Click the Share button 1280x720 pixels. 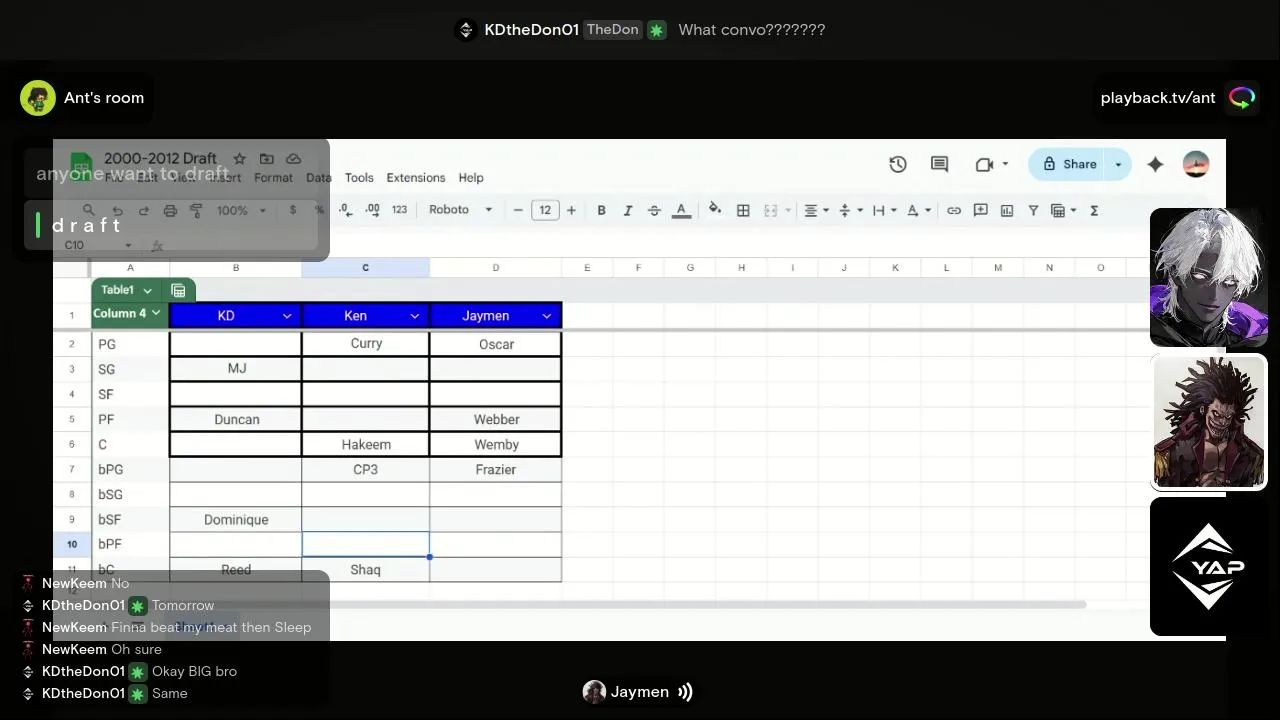click(x=1068, y=164)
